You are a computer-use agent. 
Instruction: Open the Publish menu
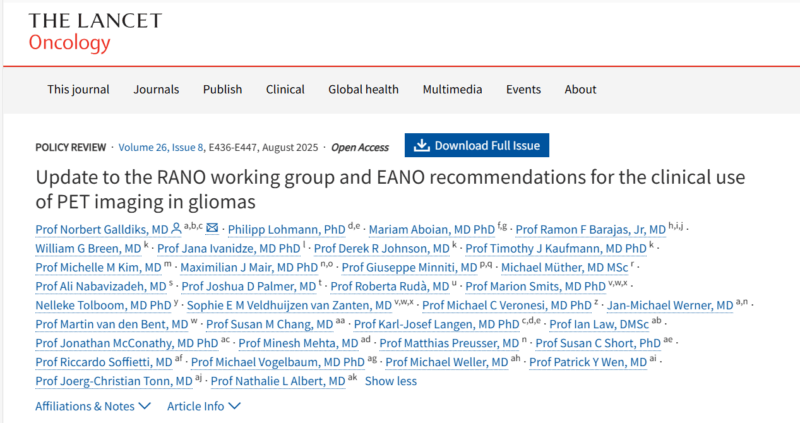pyautogui.click(x=222, y=89)
